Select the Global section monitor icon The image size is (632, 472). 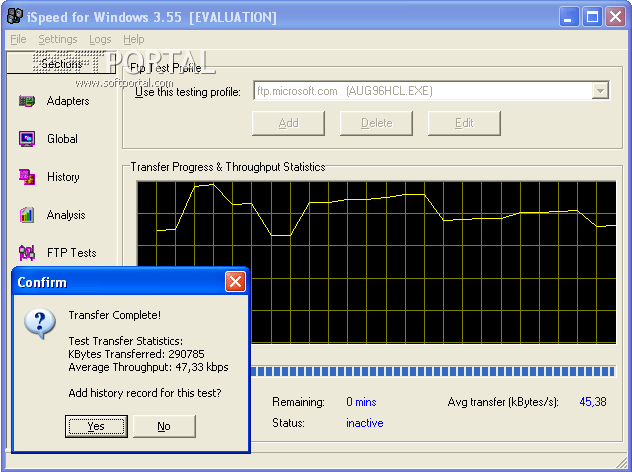[x=27, y=139]
